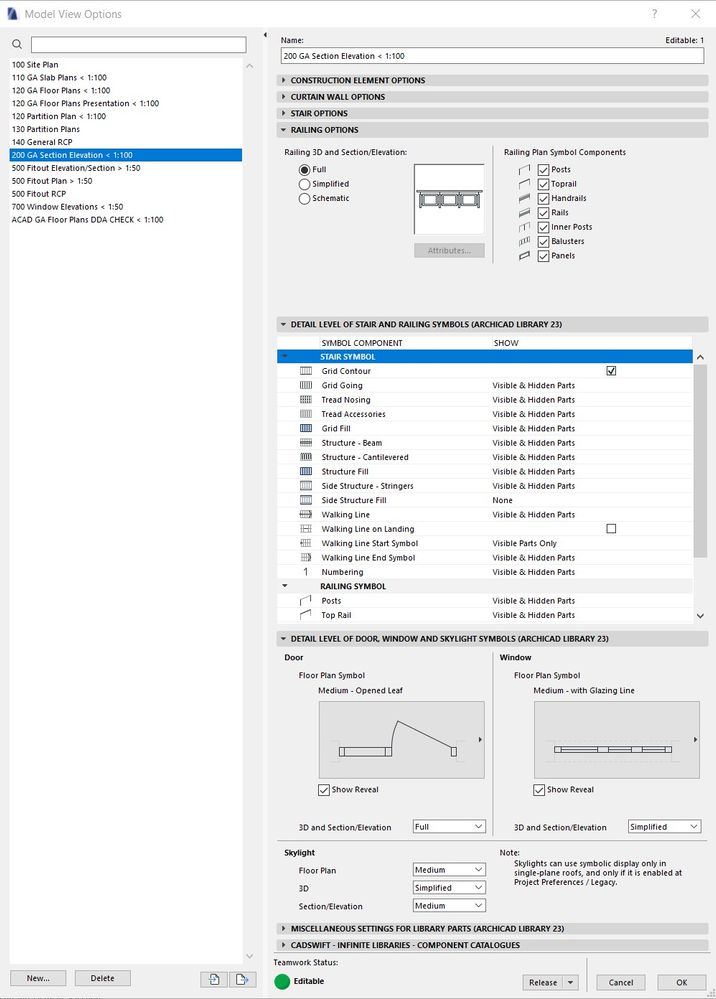Click the search magnifier icon

(x=17, y=44)
